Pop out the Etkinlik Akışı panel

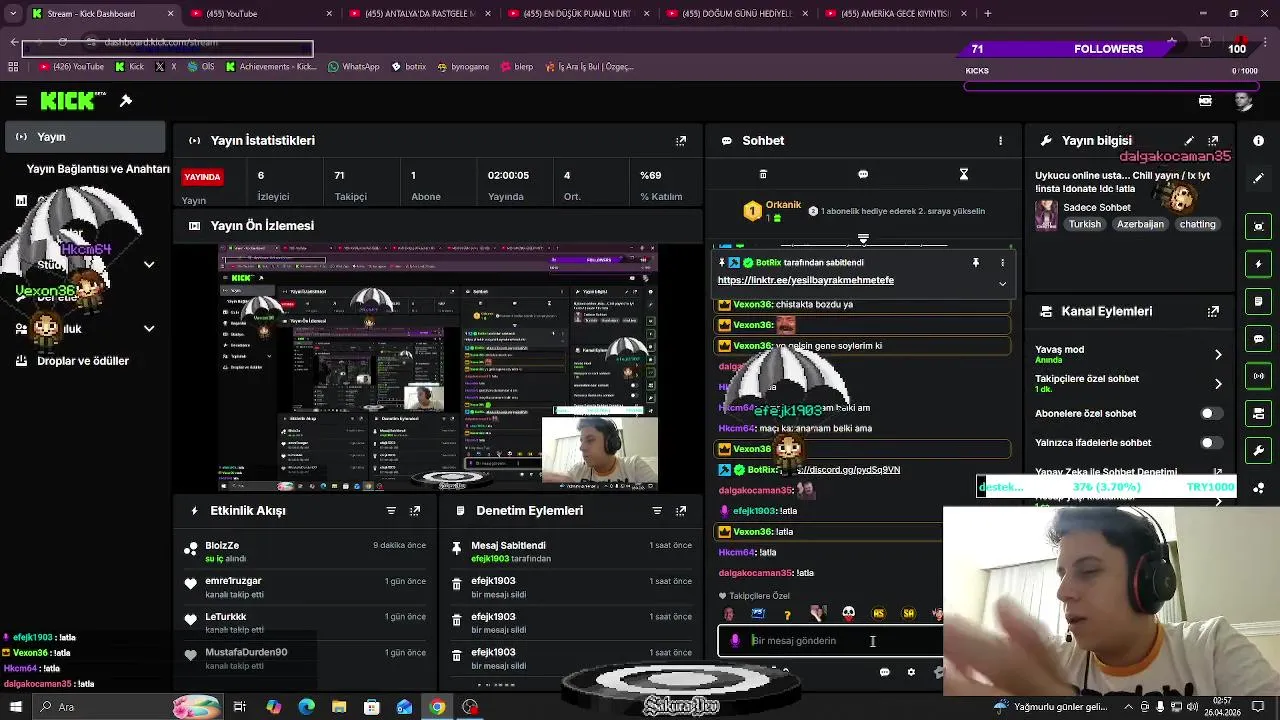coord(415,511)
